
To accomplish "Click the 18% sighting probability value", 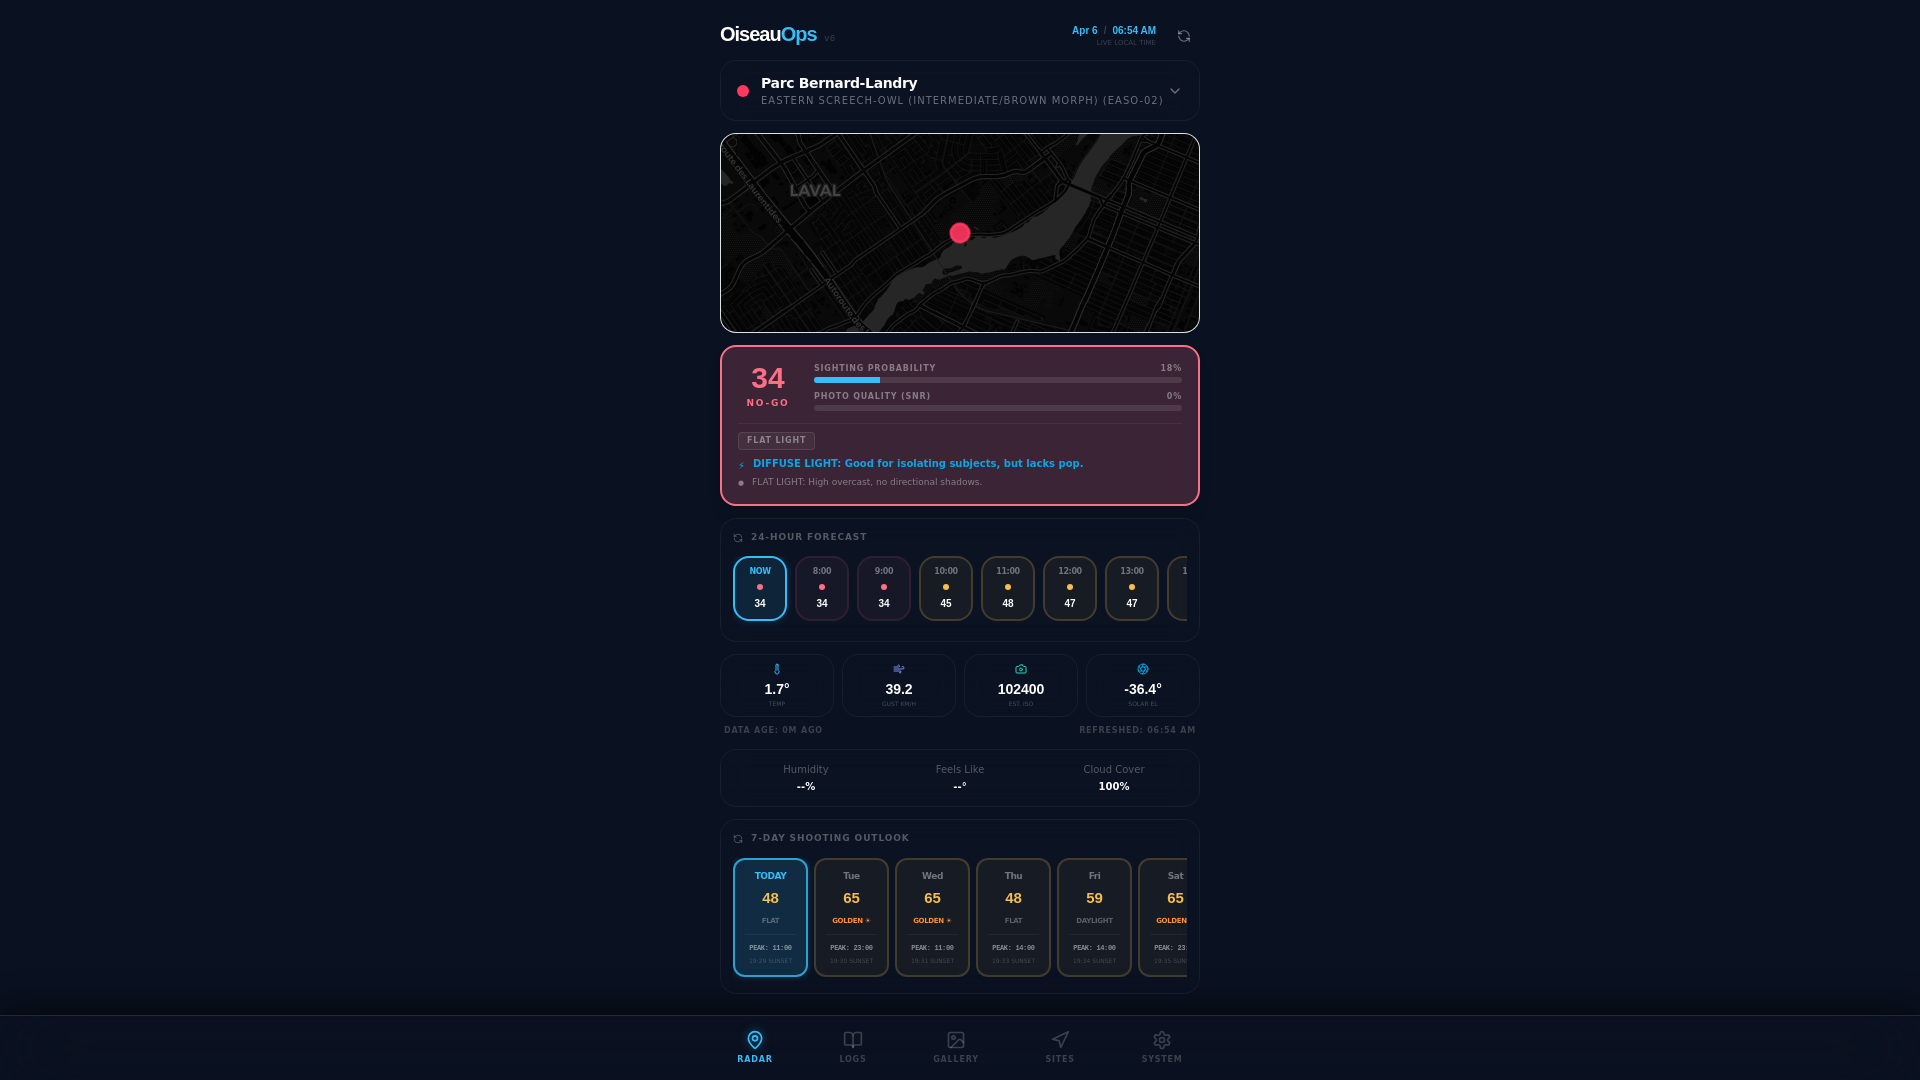I will click(1171, 368).
